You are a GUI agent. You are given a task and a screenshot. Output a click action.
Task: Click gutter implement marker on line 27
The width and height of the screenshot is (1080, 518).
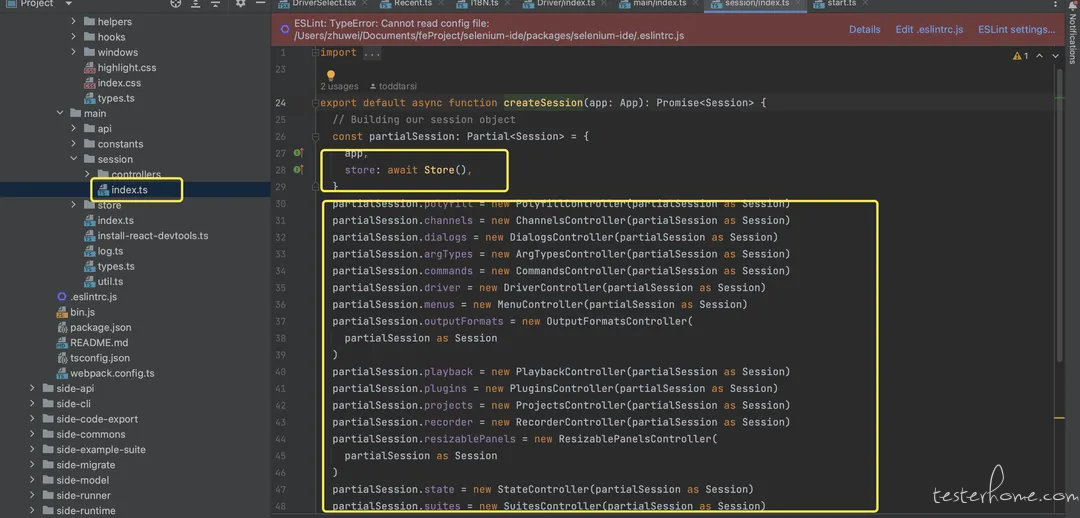298,153
